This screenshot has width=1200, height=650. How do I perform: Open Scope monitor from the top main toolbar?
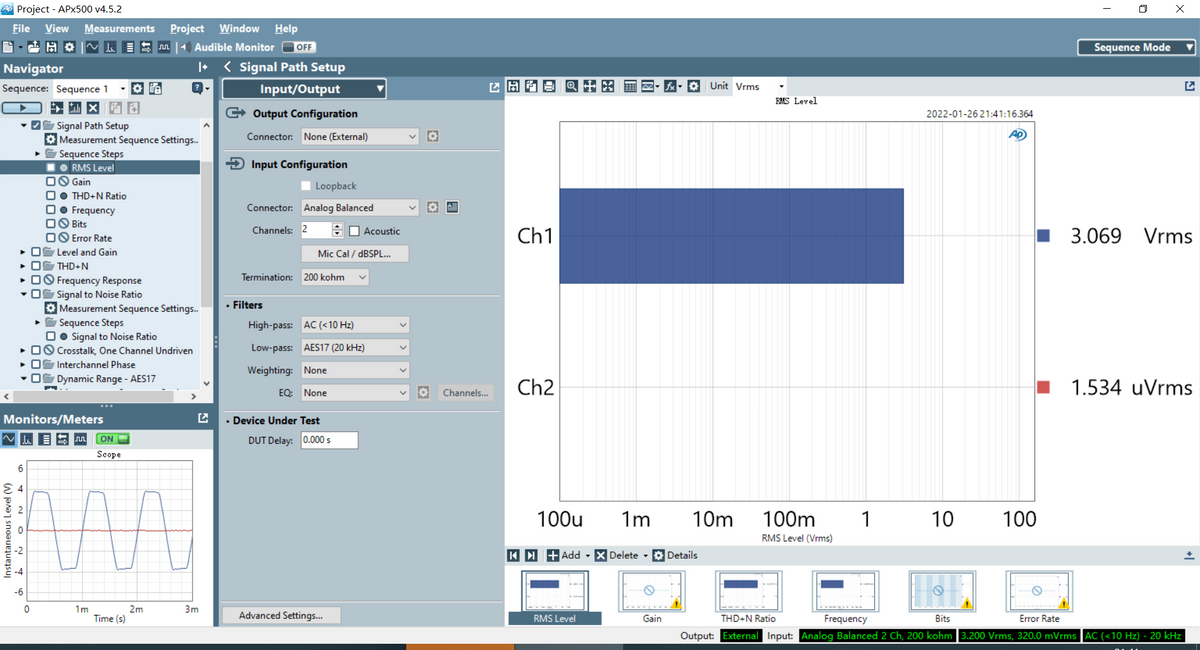coord(92,47)
